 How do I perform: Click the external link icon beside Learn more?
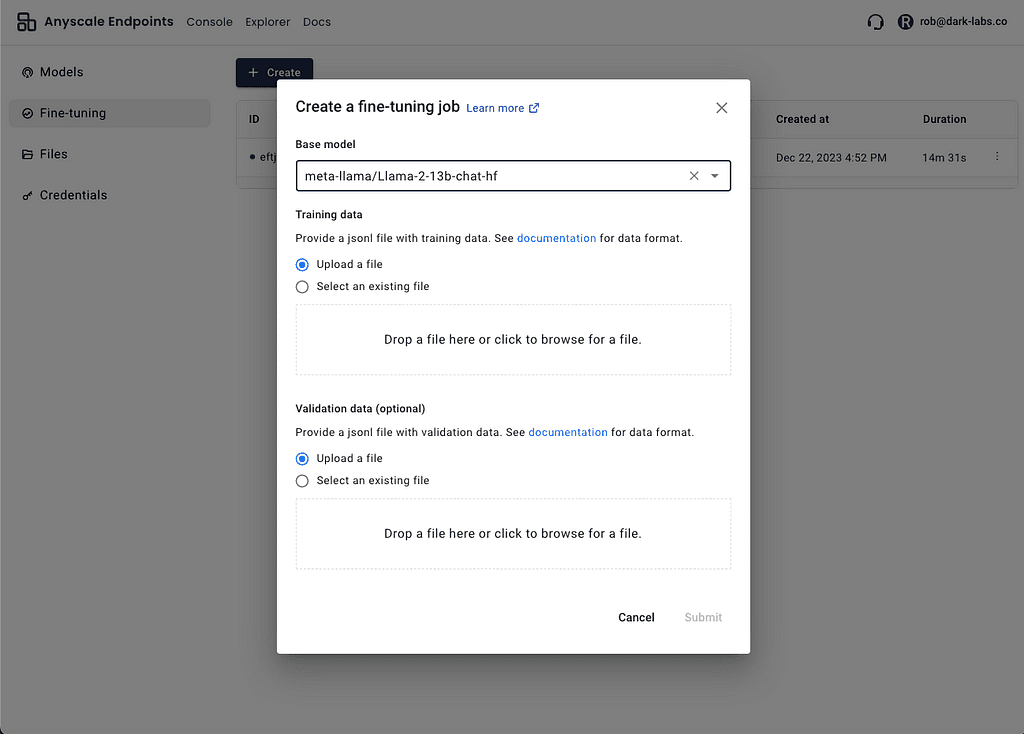coord(534,108)
